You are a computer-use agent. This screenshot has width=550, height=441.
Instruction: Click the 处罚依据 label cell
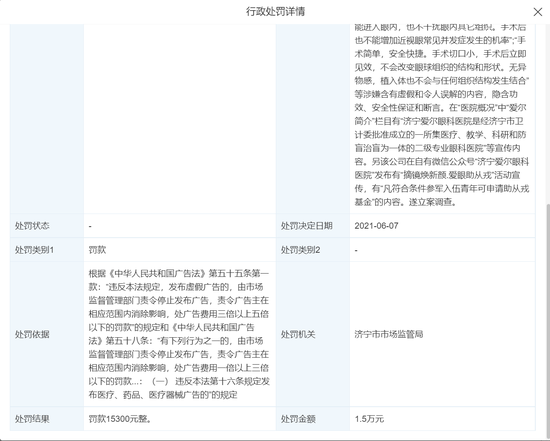[47, 334]
